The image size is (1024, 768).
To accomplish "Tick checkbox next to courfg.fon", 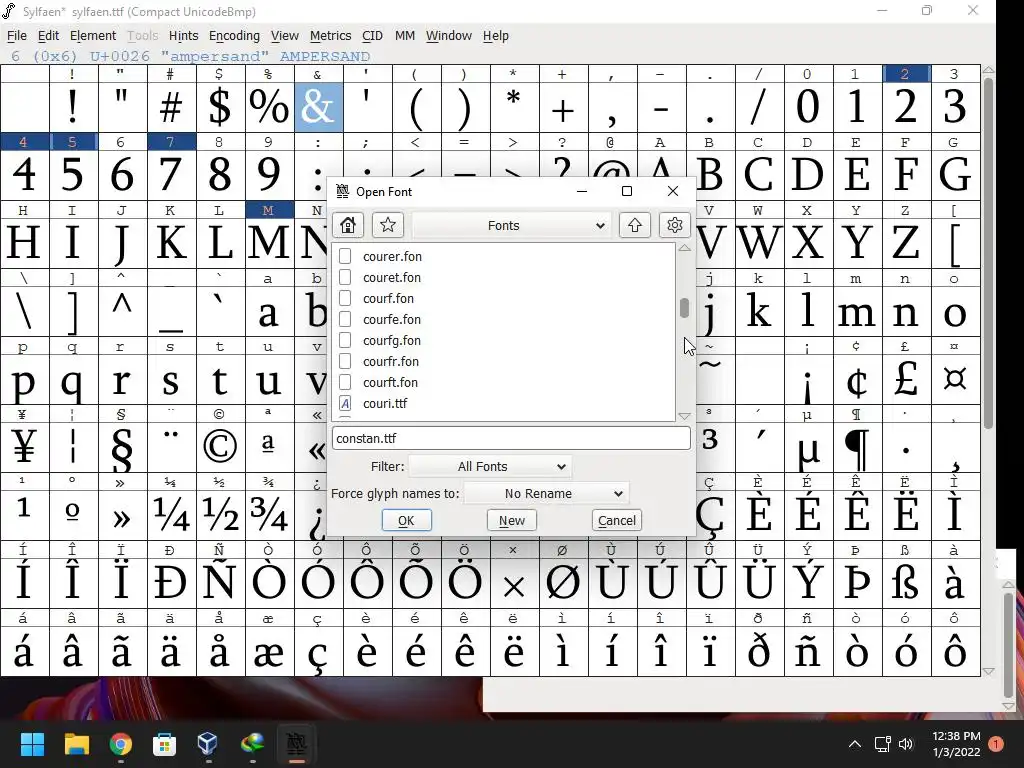I will pos(345,340).
